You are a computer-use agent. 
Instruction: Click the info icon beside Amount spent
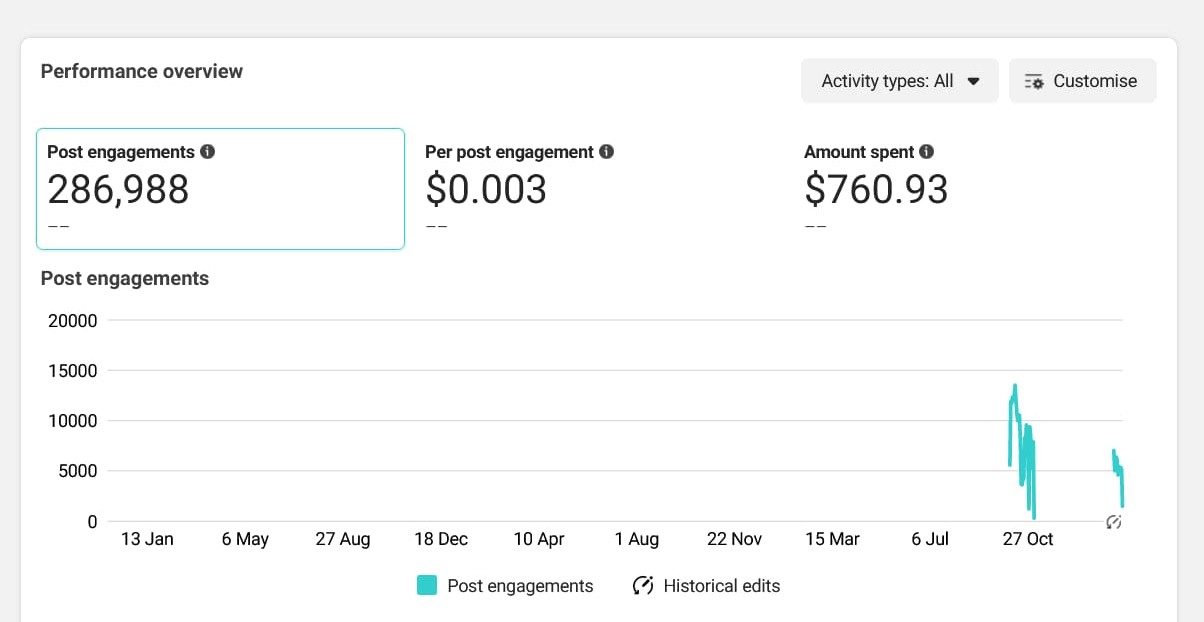pos(927,152)
